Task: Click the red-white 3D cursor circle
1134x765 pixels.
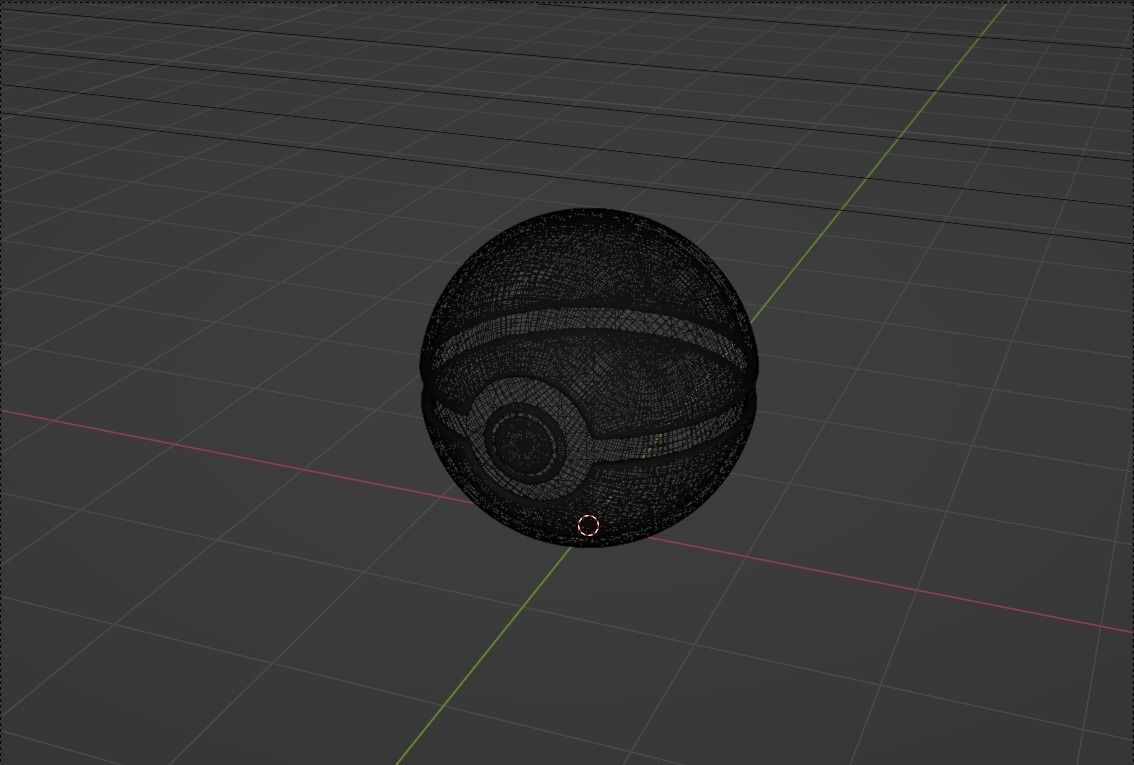Action: coord(589,526)
